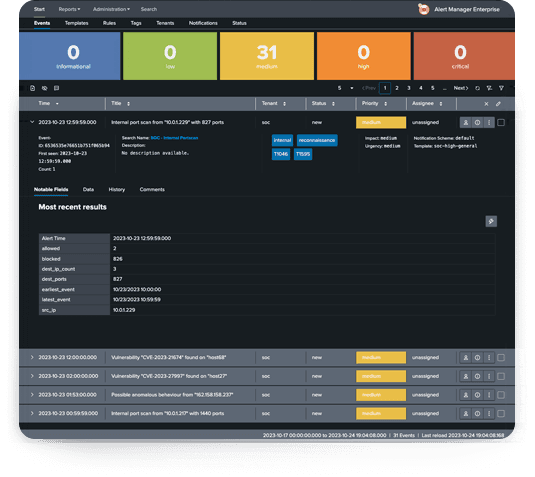535x477 pixels.
Task: Click the status icon on 10.0.1.229 event row
Action: tap(477, 122)
